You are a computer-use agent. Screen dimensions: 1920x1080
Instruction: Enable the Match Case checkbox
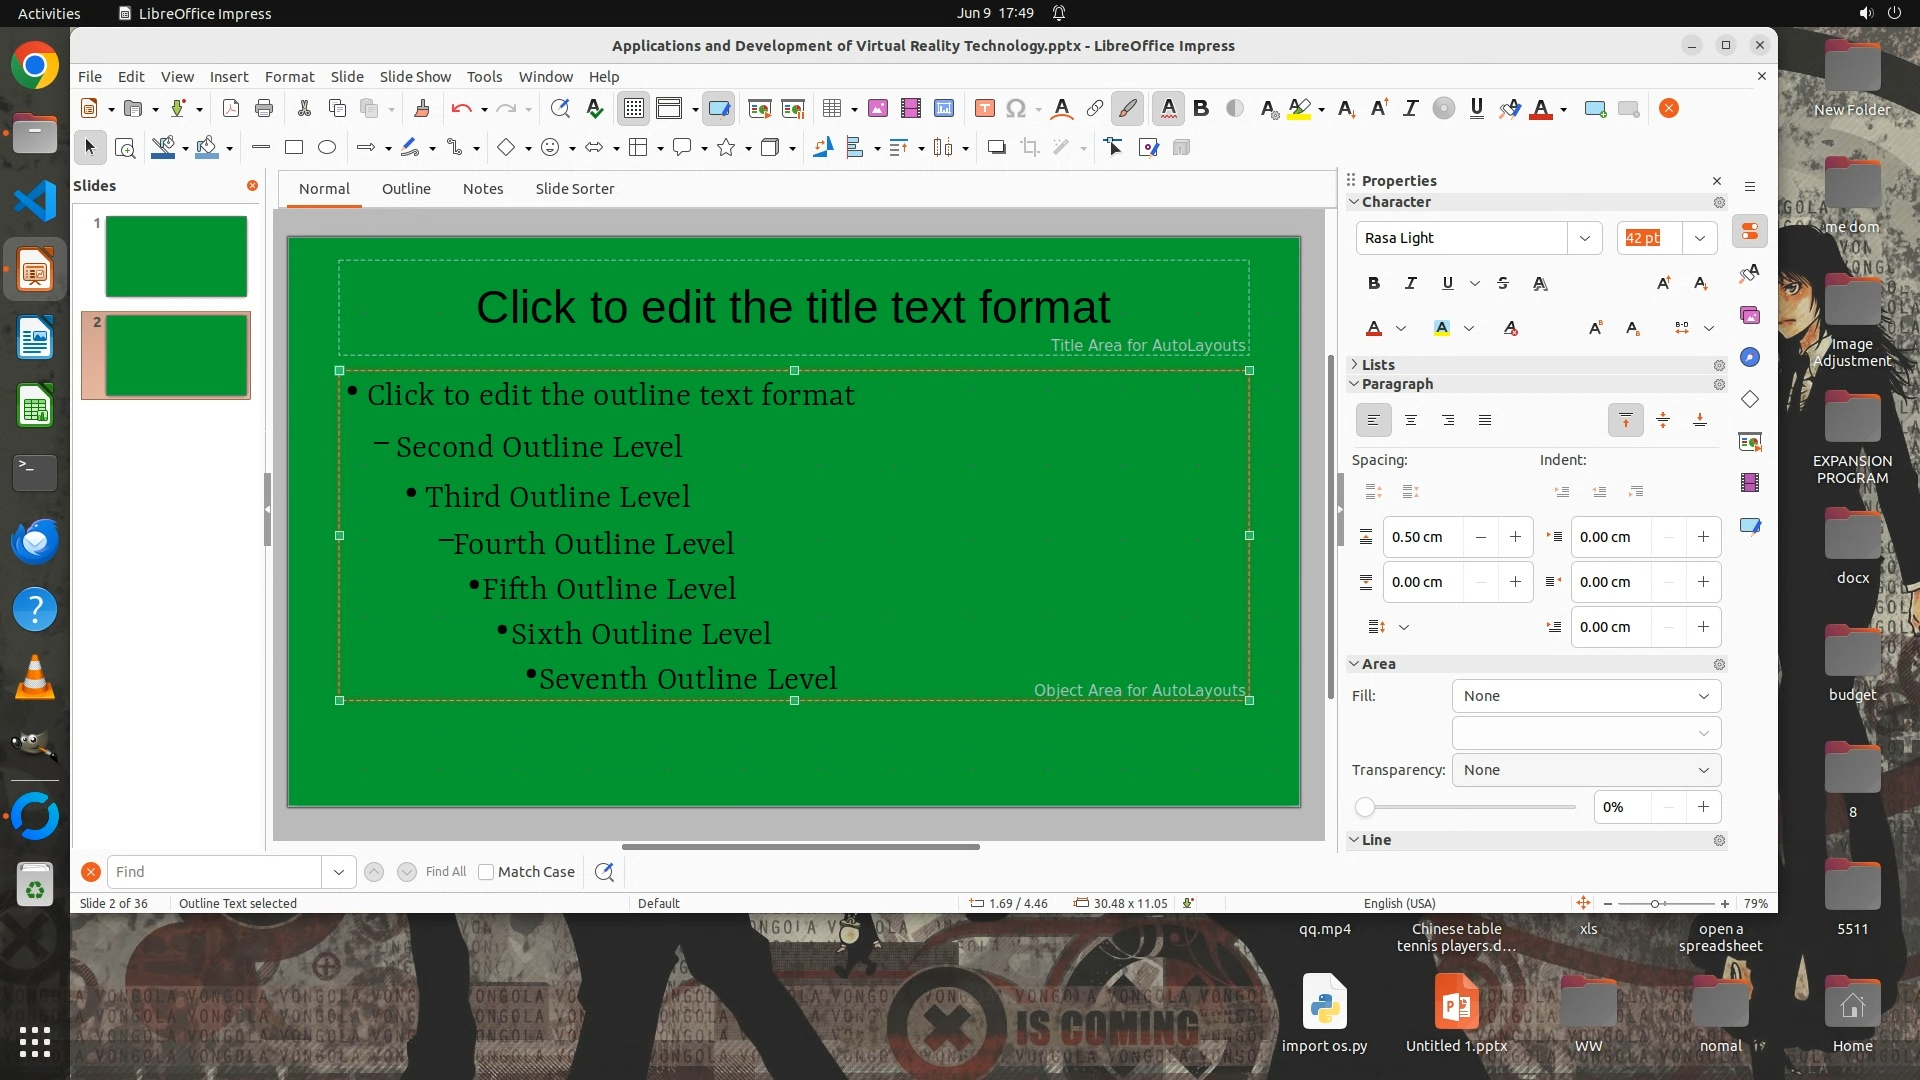coord(486,872)
